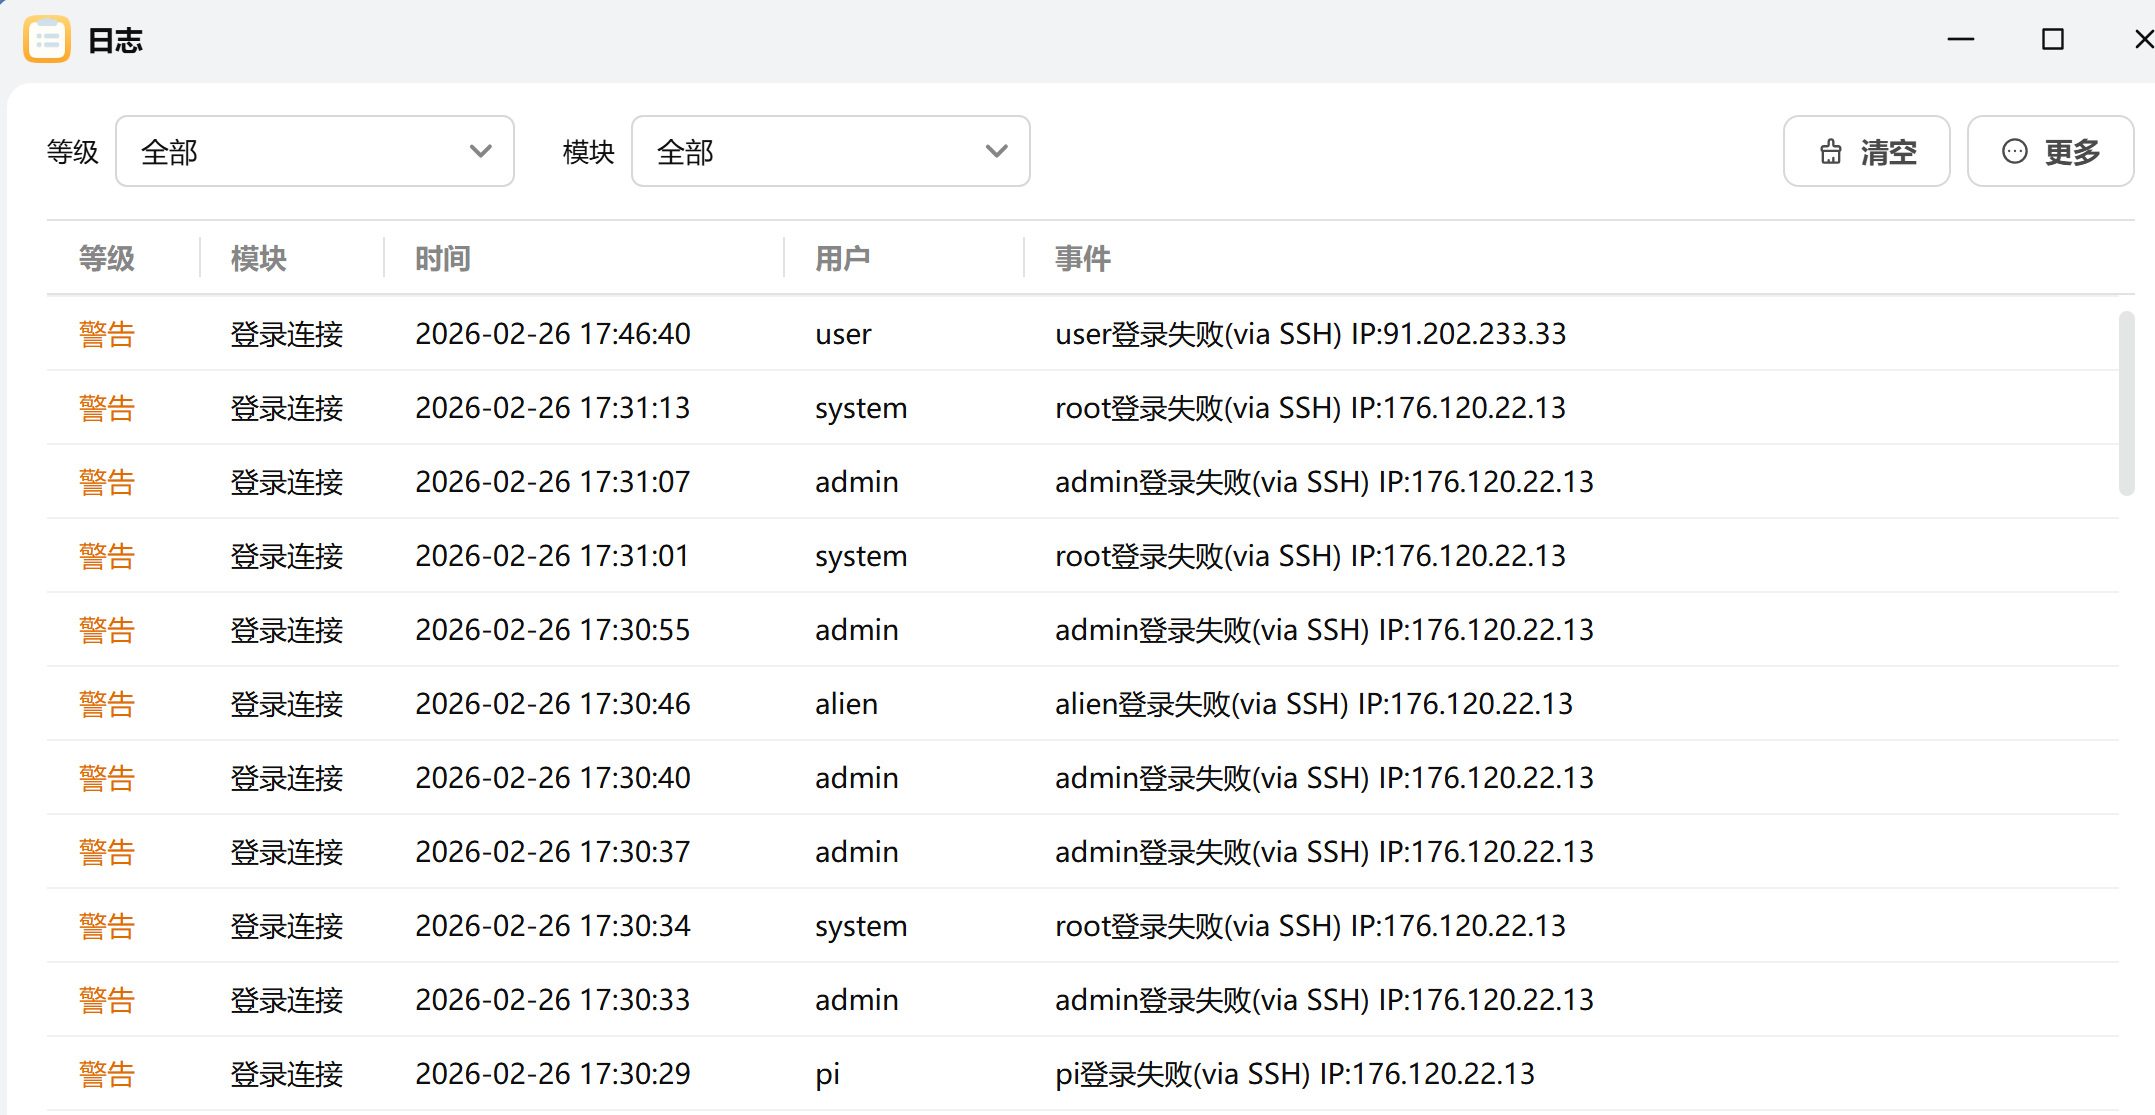Select the log entry at 17:46:40
Screen dimensions: 2155x1115
pyautogui.click(x=552, y=334)
